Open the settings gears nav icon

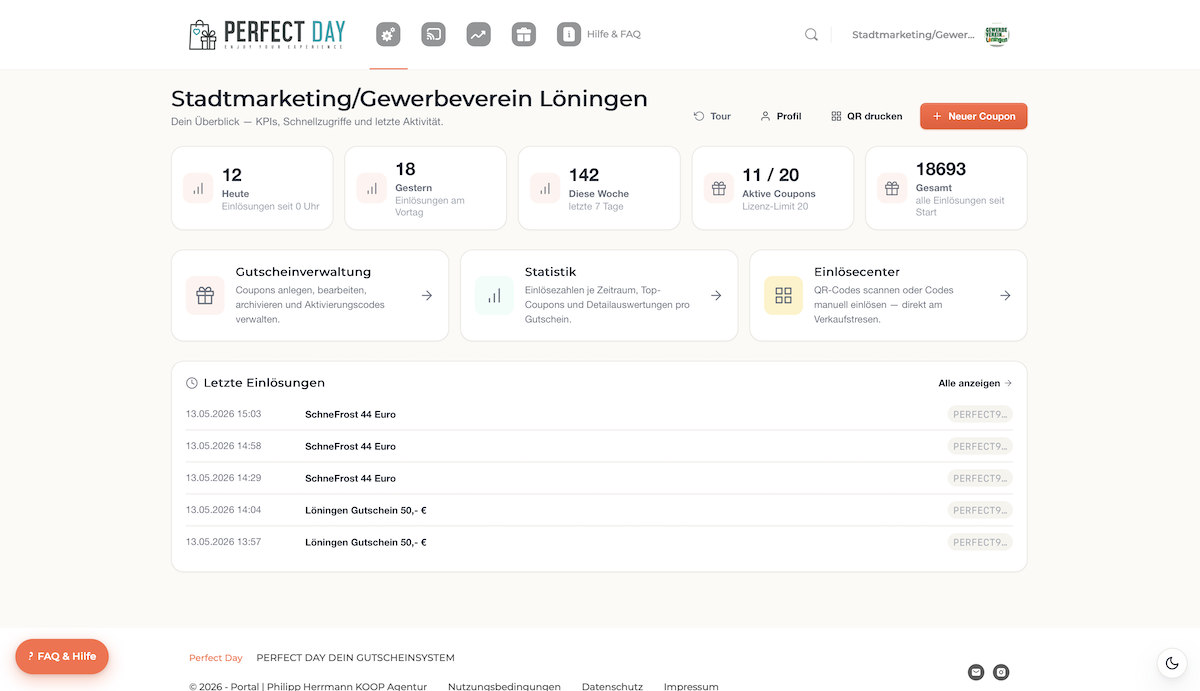coord(388,34)
